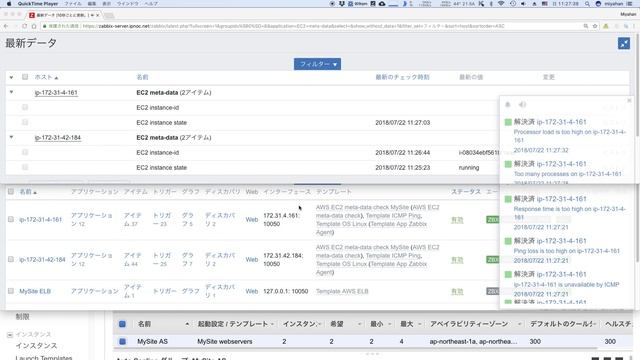The height and width of the screenshot is (360, 640).
Task: Close the 最新データ browser tab
Action: (x=98, y=15)
